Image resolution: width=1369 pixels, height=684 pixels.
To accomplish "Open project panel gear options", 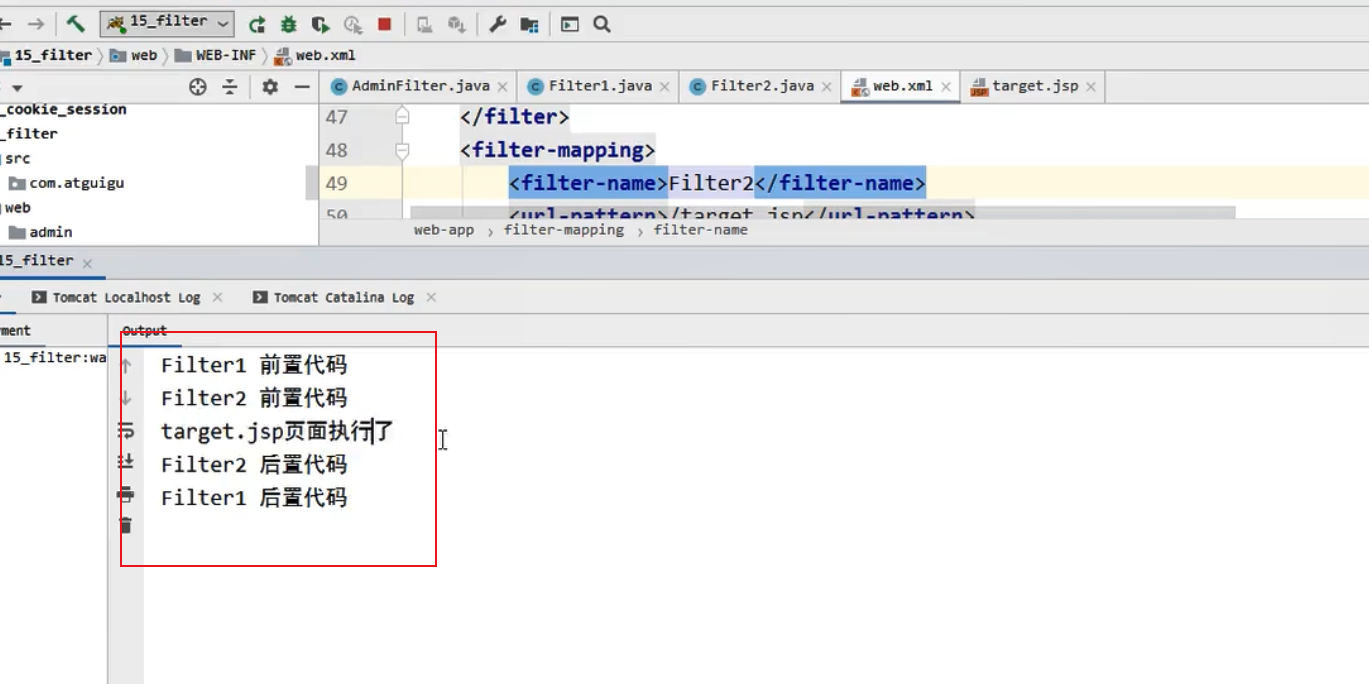I will point(270,87).
